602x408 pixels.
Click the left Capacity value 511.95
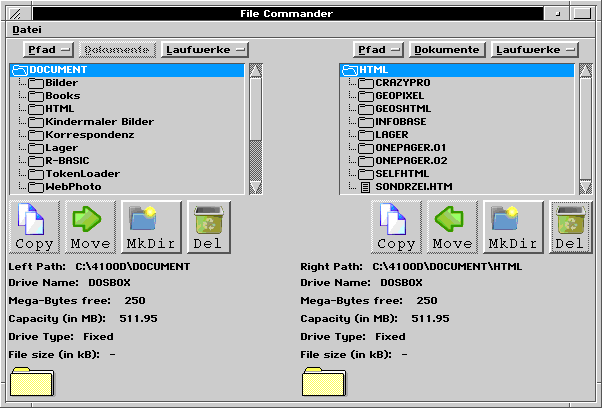(x=138, y=319)
